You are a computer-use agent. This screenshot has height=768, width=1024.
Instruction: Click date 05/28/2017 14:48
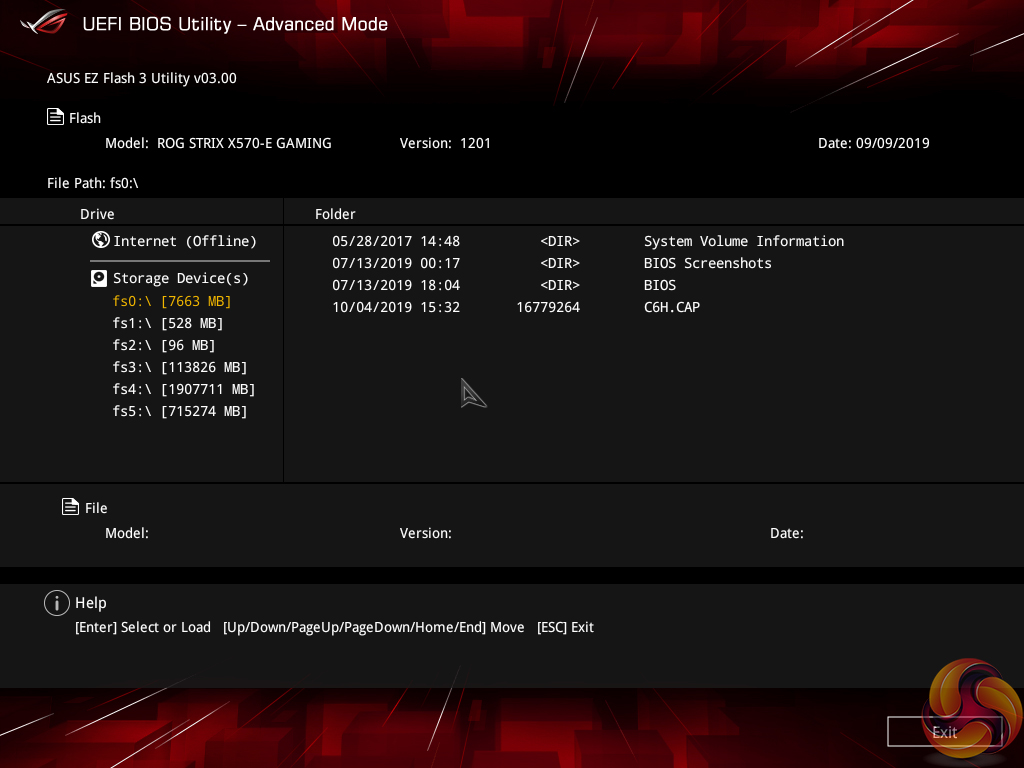[x=396, y=241]
